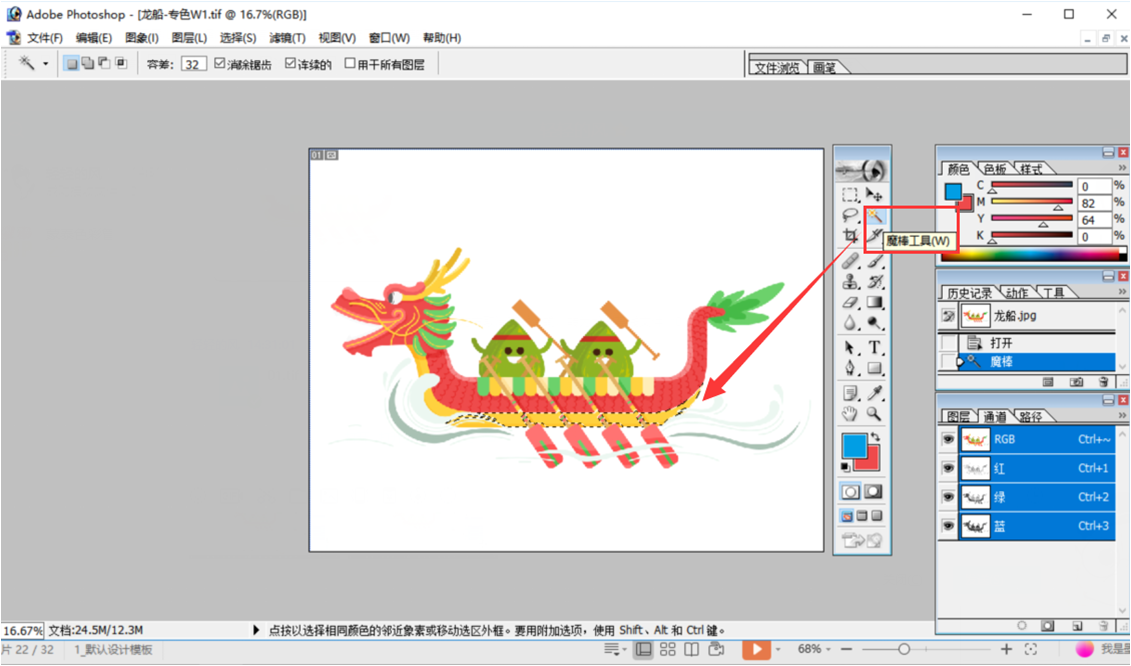The width and height of the screenshot is (1131, 666).
Task: Select the Type tool
Action: coord(874,348)
